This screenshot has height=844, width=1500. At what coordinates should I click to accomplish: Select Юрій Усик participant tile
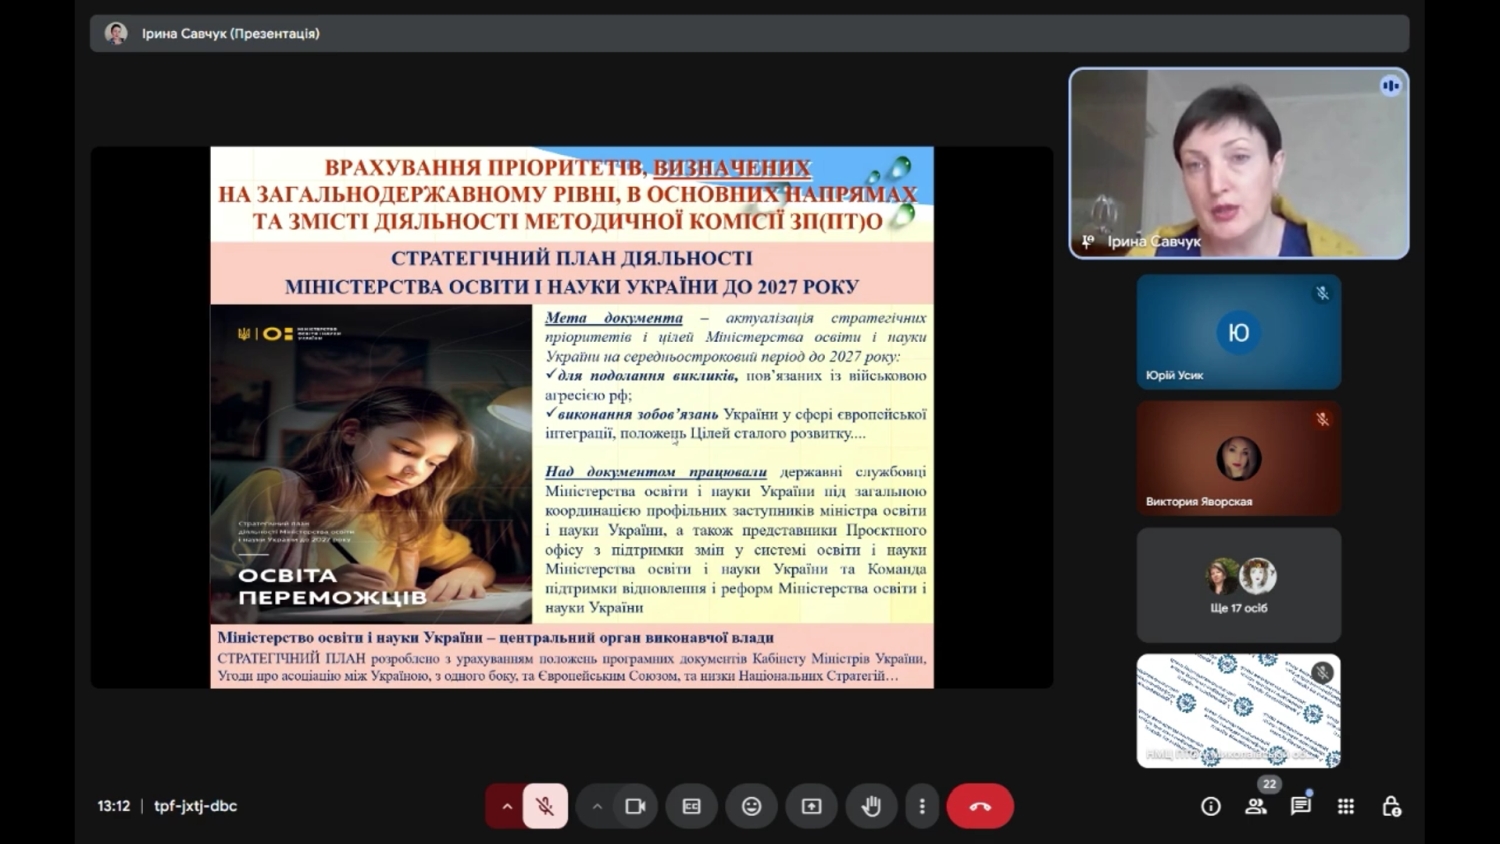coord(1239,332)
